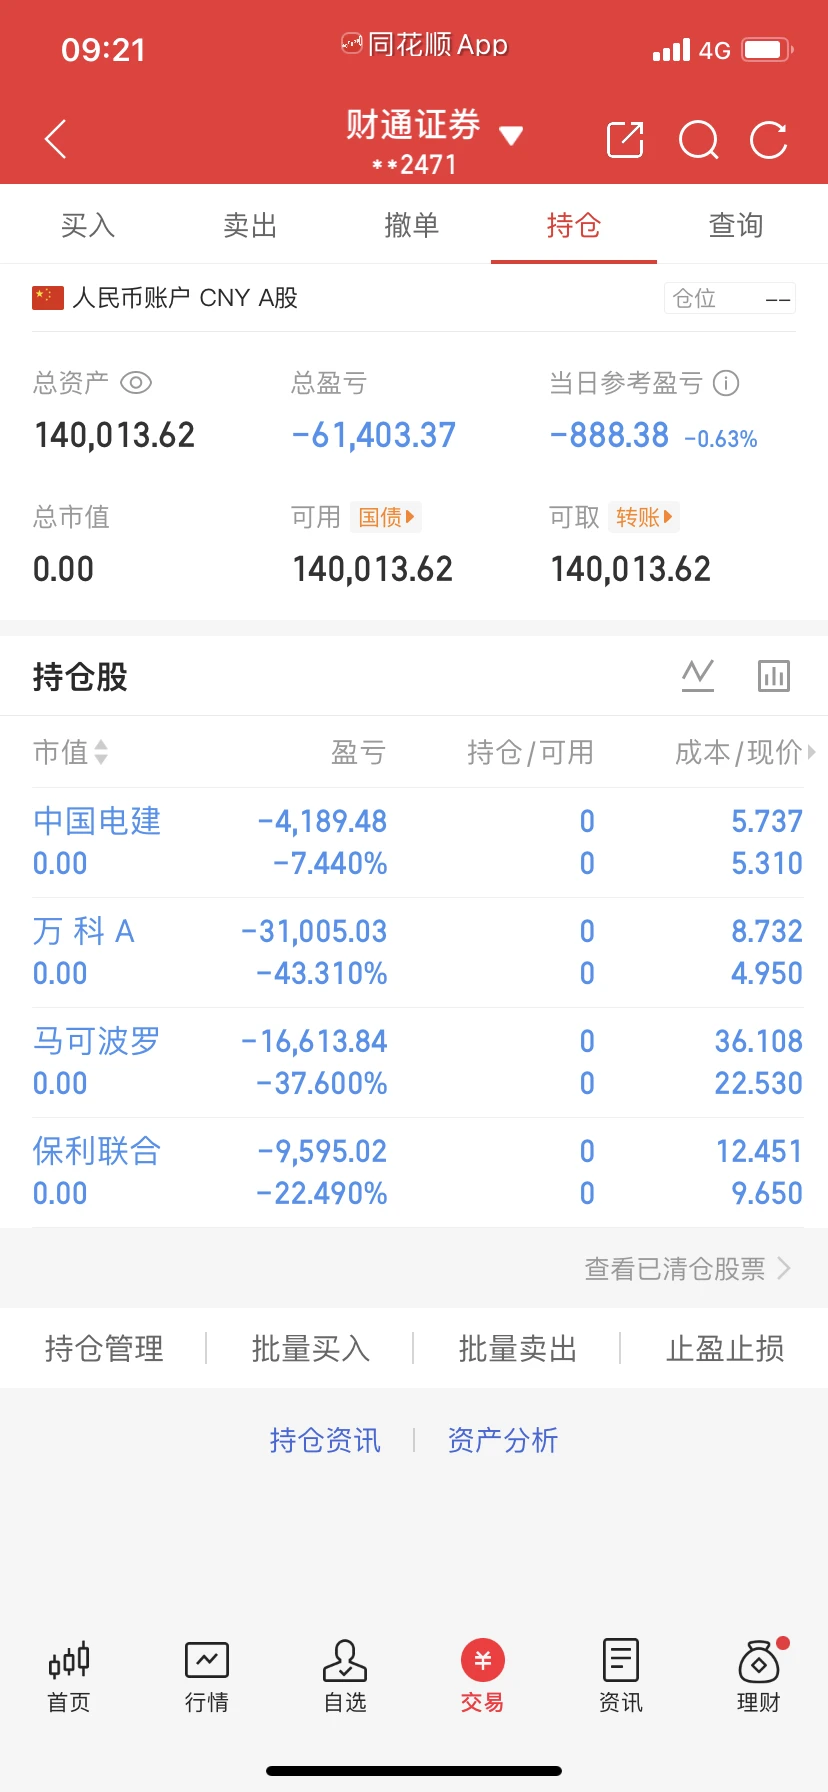
Task: Tap the 止盈止损 button
Action: click(x=725, y=1348)
